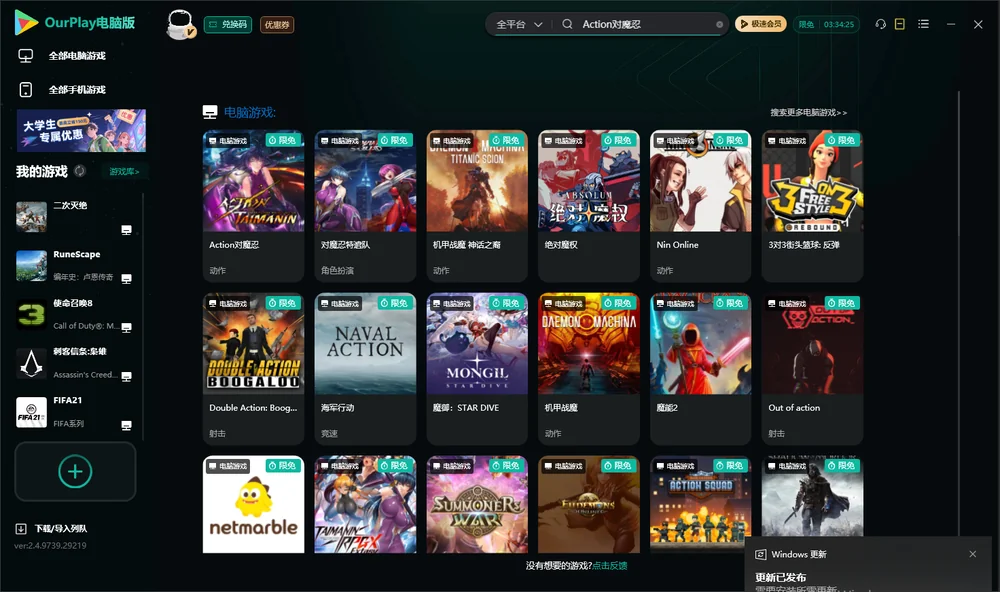Open the 下载/导入列表 queue
Viewport: 1000px width, 592px height.
tap(51, 528)
